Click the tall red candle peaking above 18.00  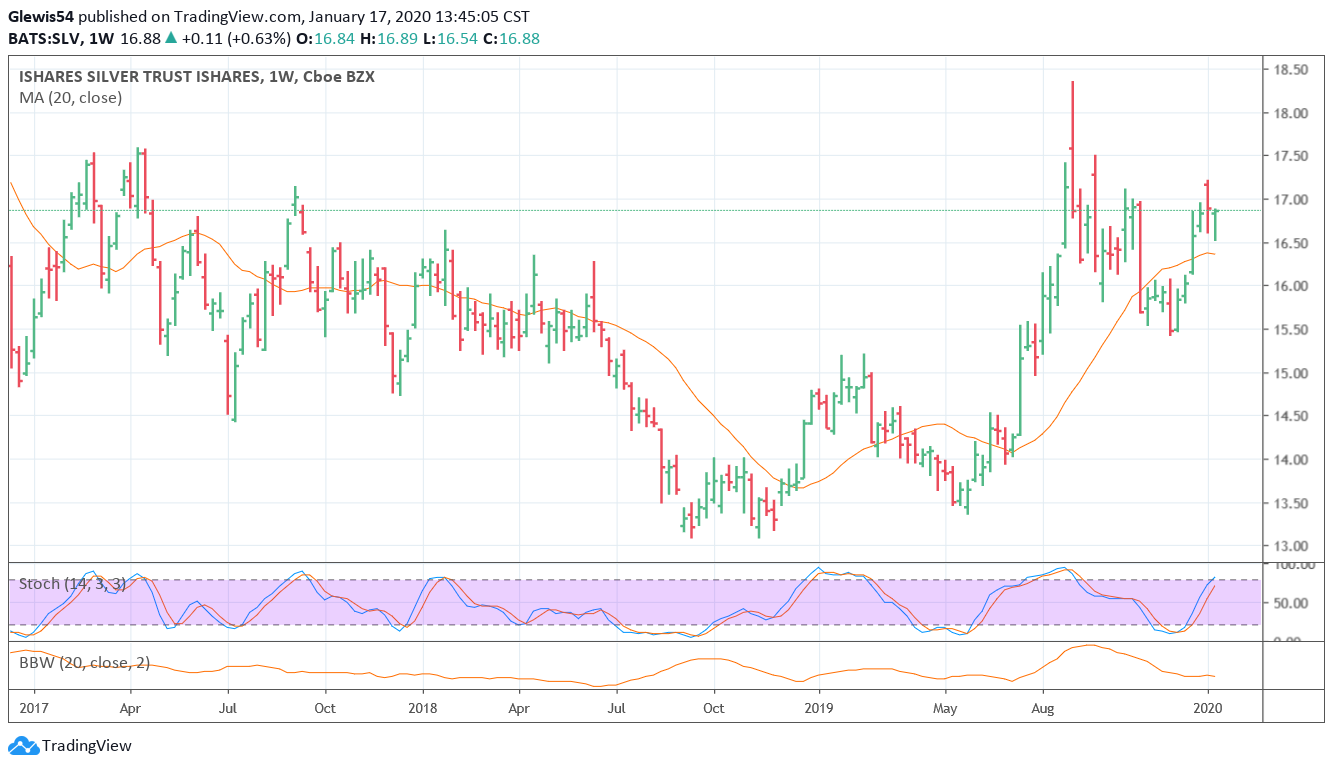coord(1072,149)
